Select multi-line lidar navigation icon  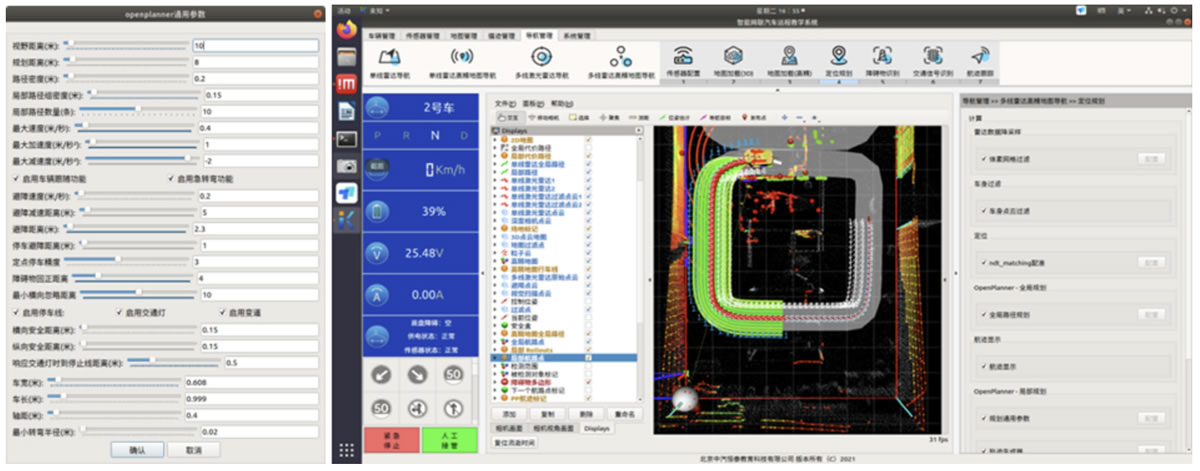[x=541, y=57]
